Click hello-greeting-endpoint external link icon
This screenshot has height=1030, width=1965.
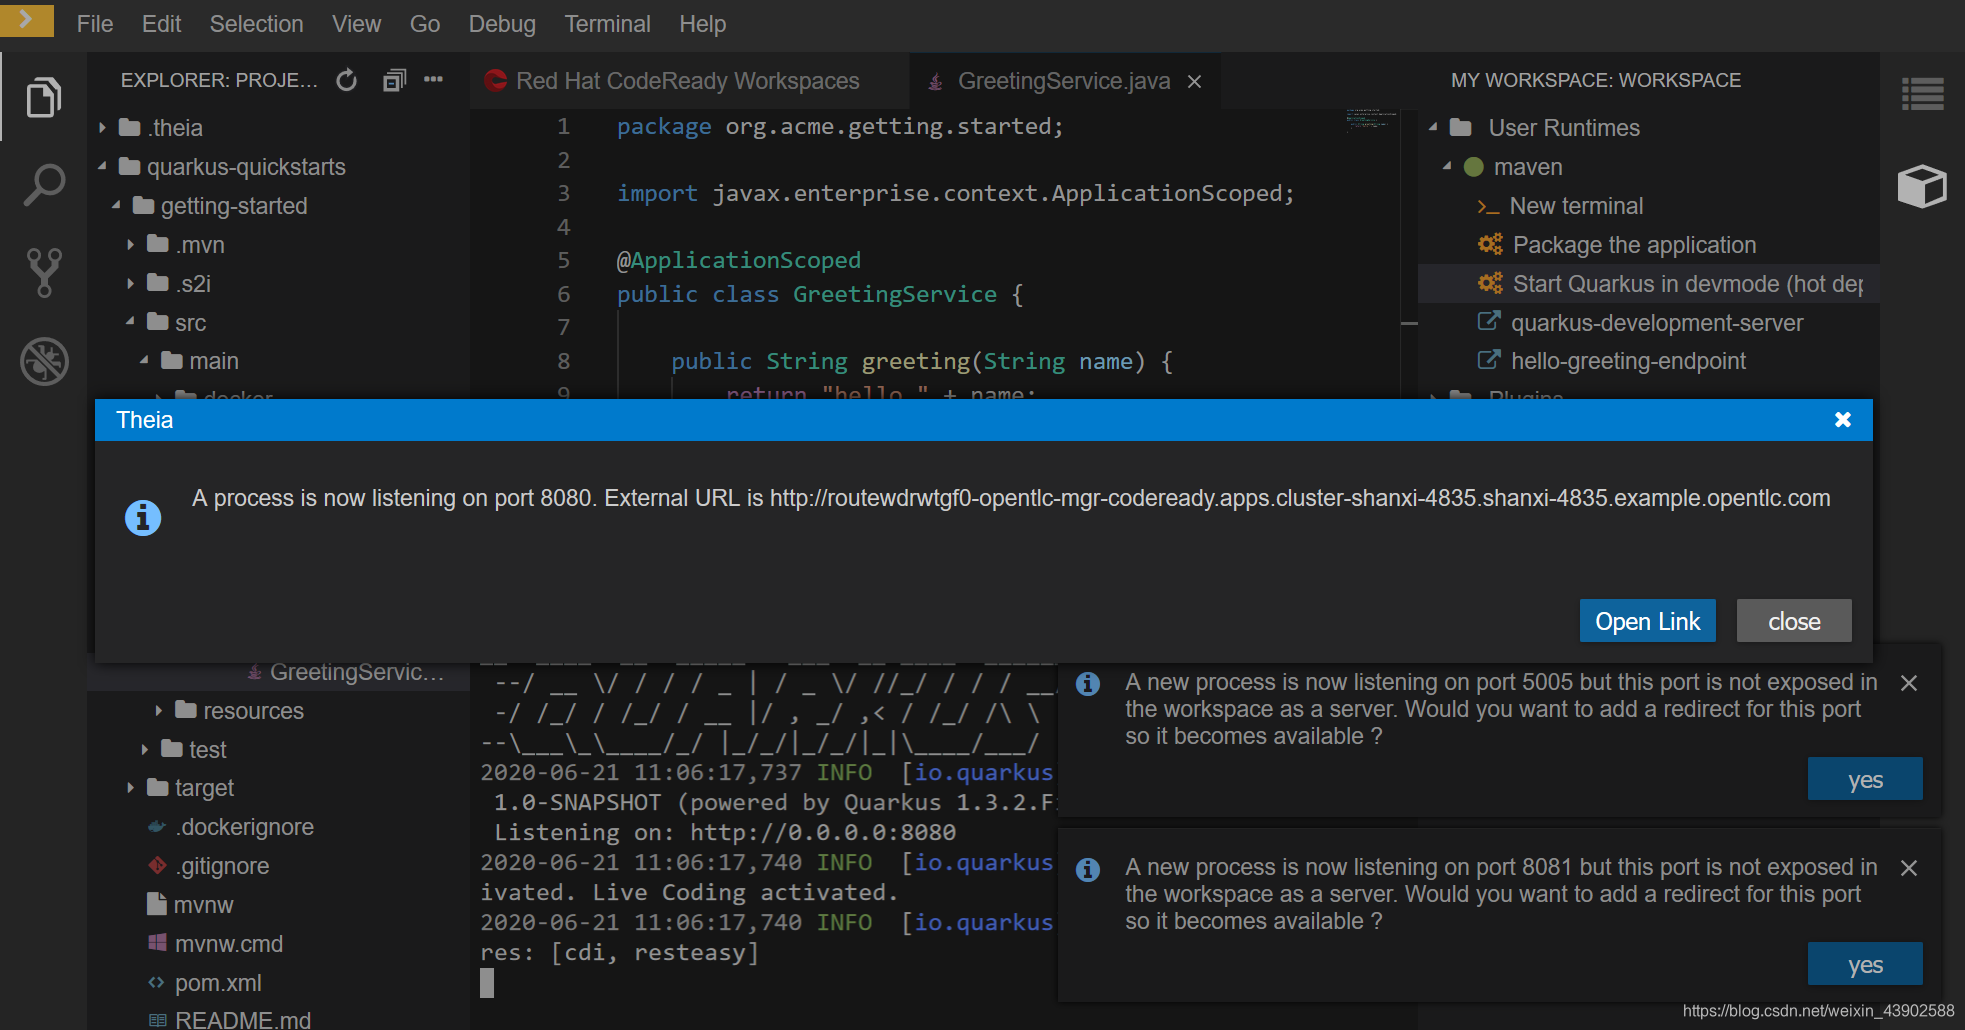(x=1489, y=359)
